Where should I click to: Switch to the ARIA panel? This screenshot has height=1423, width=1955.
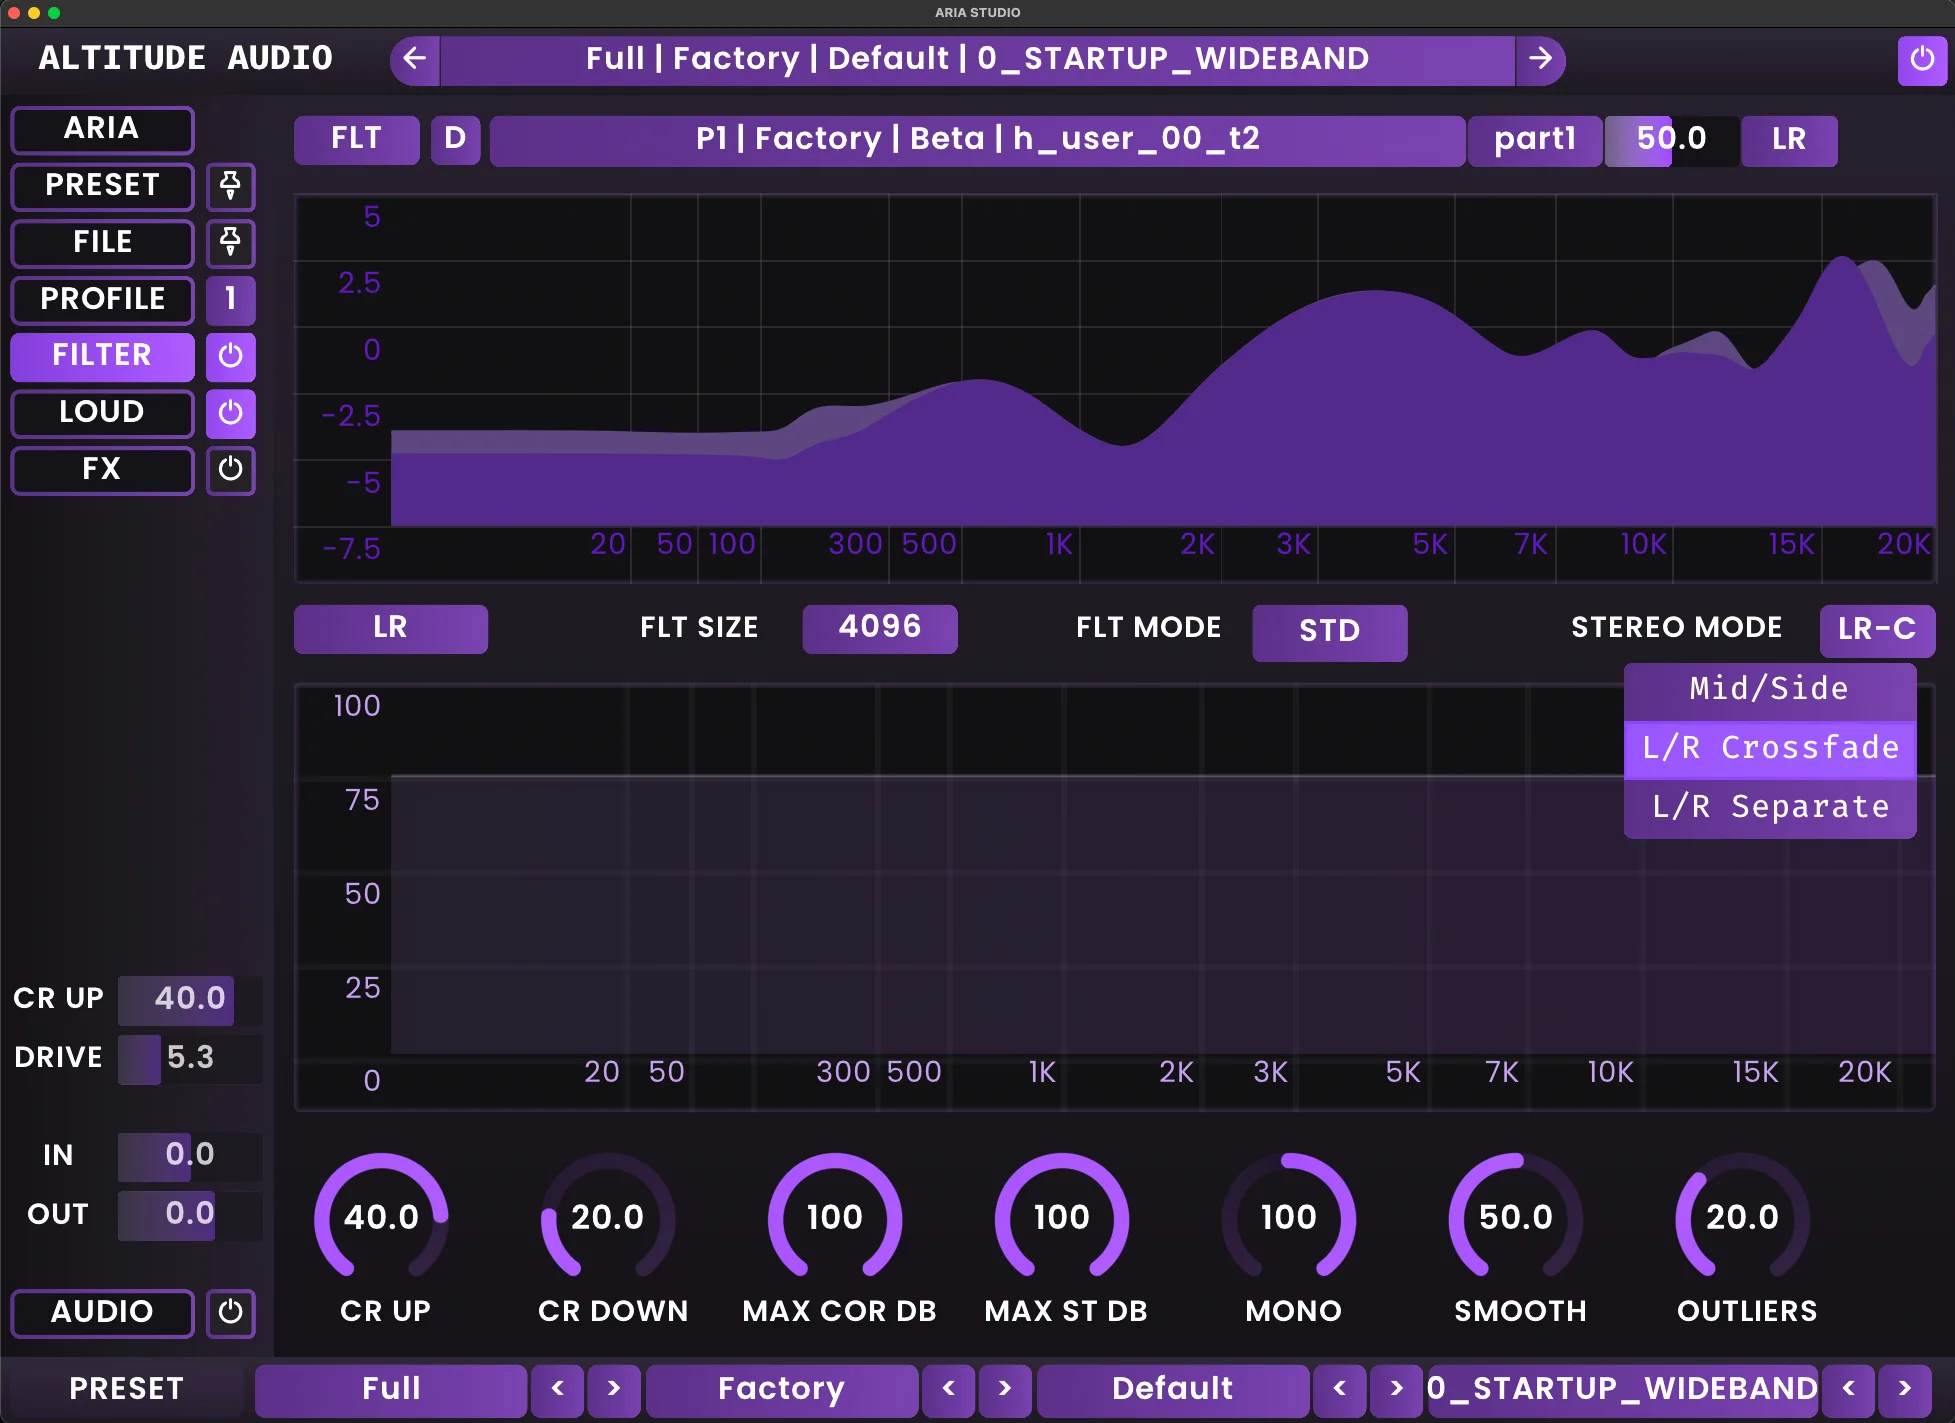click(x=101, y=129)
